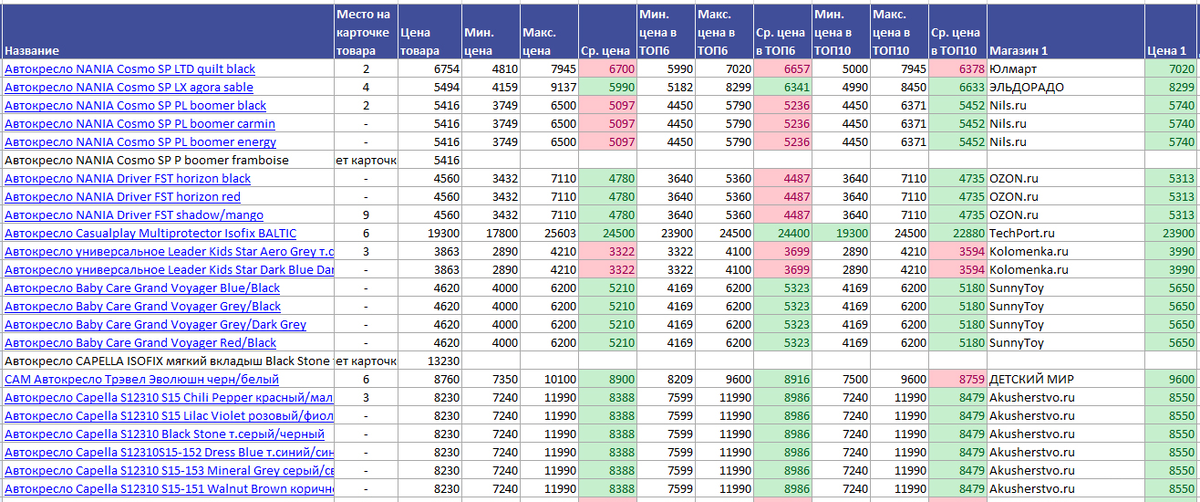Select the maximum price cell 9137
The image size is (1200, 502).
tap(549, 87)
